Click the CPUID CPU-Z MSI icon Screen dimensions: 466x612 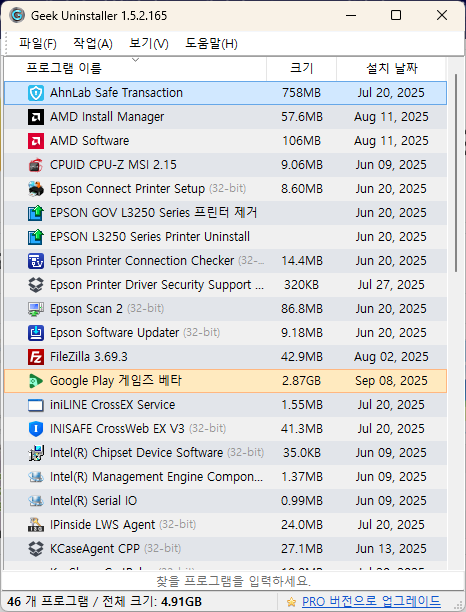point(36,165)
